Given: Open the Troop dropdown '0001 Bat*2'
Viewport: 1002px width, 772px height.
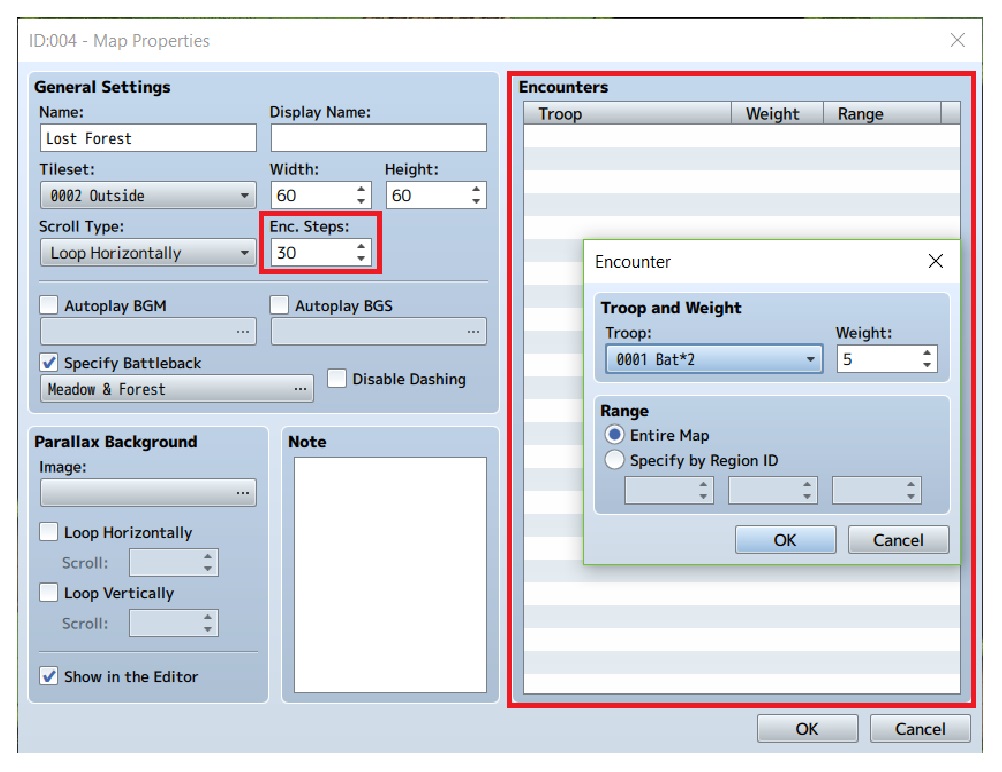Looking at the screenshot, I should [x=714, y=359].
